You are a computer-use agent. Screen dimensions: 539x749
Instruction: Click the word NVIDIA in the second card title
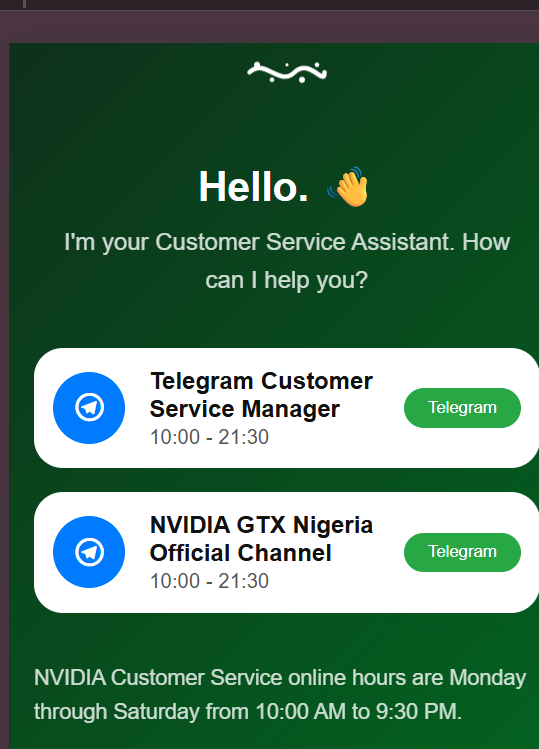[x=190, y=525]
